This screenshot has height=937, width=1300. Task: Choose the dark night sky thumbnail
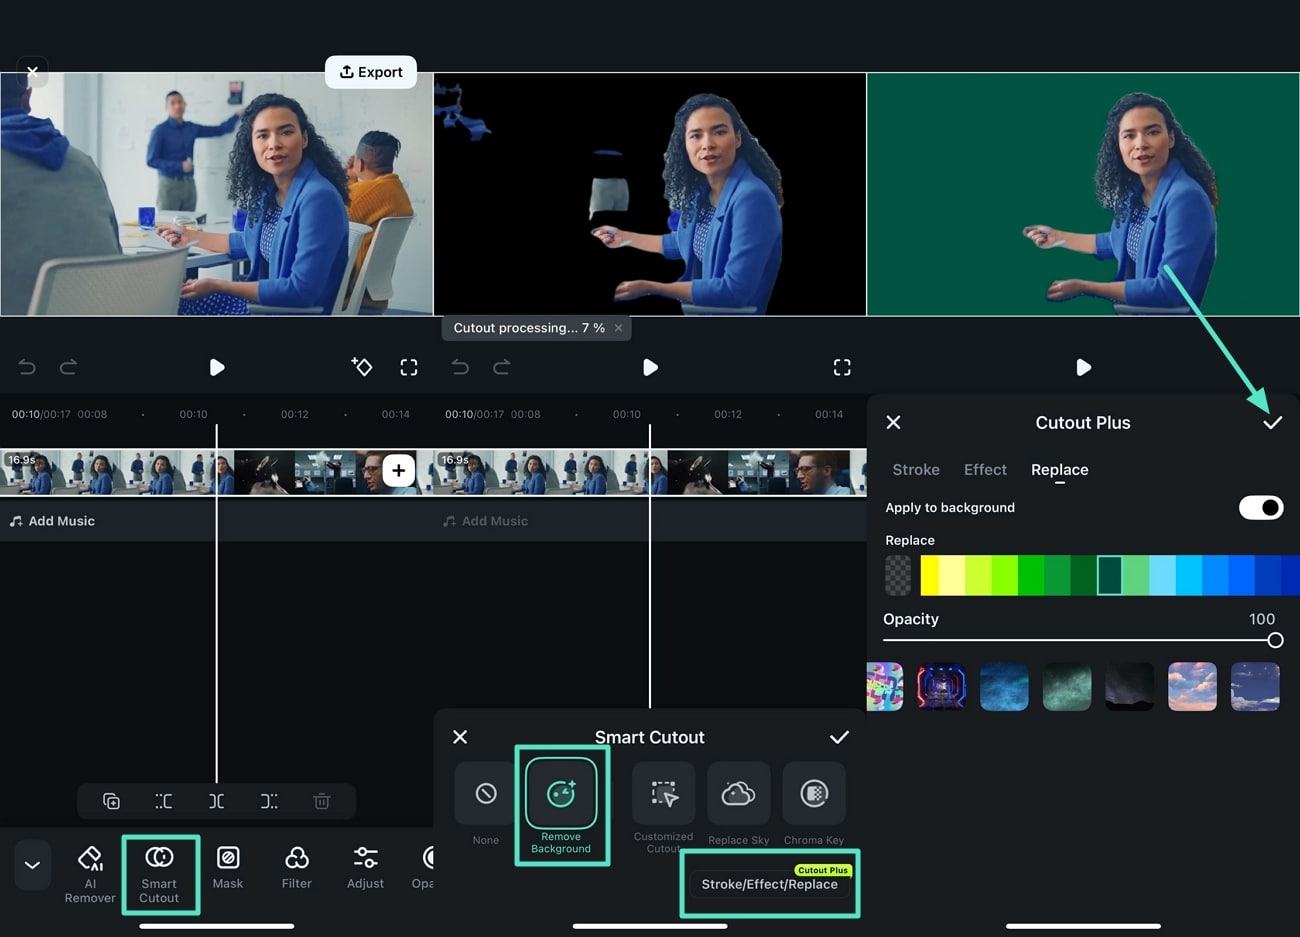point(1130,687)
